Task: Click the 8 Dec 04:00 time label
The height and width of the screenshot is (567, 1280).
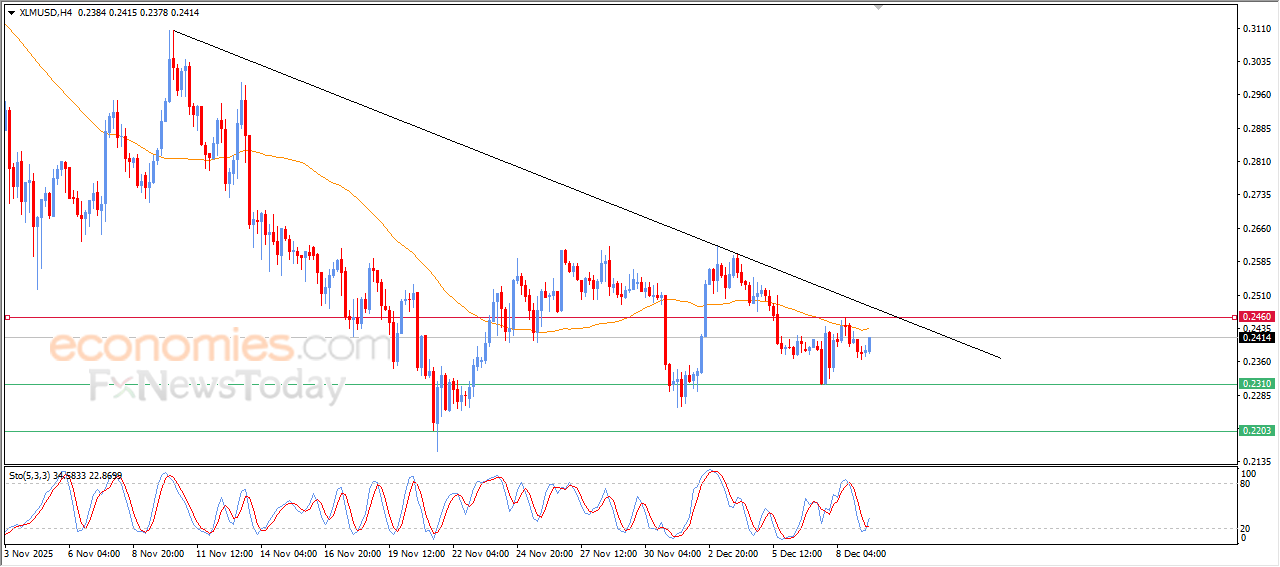Action: pyautogui.click(x=860, y=553)
